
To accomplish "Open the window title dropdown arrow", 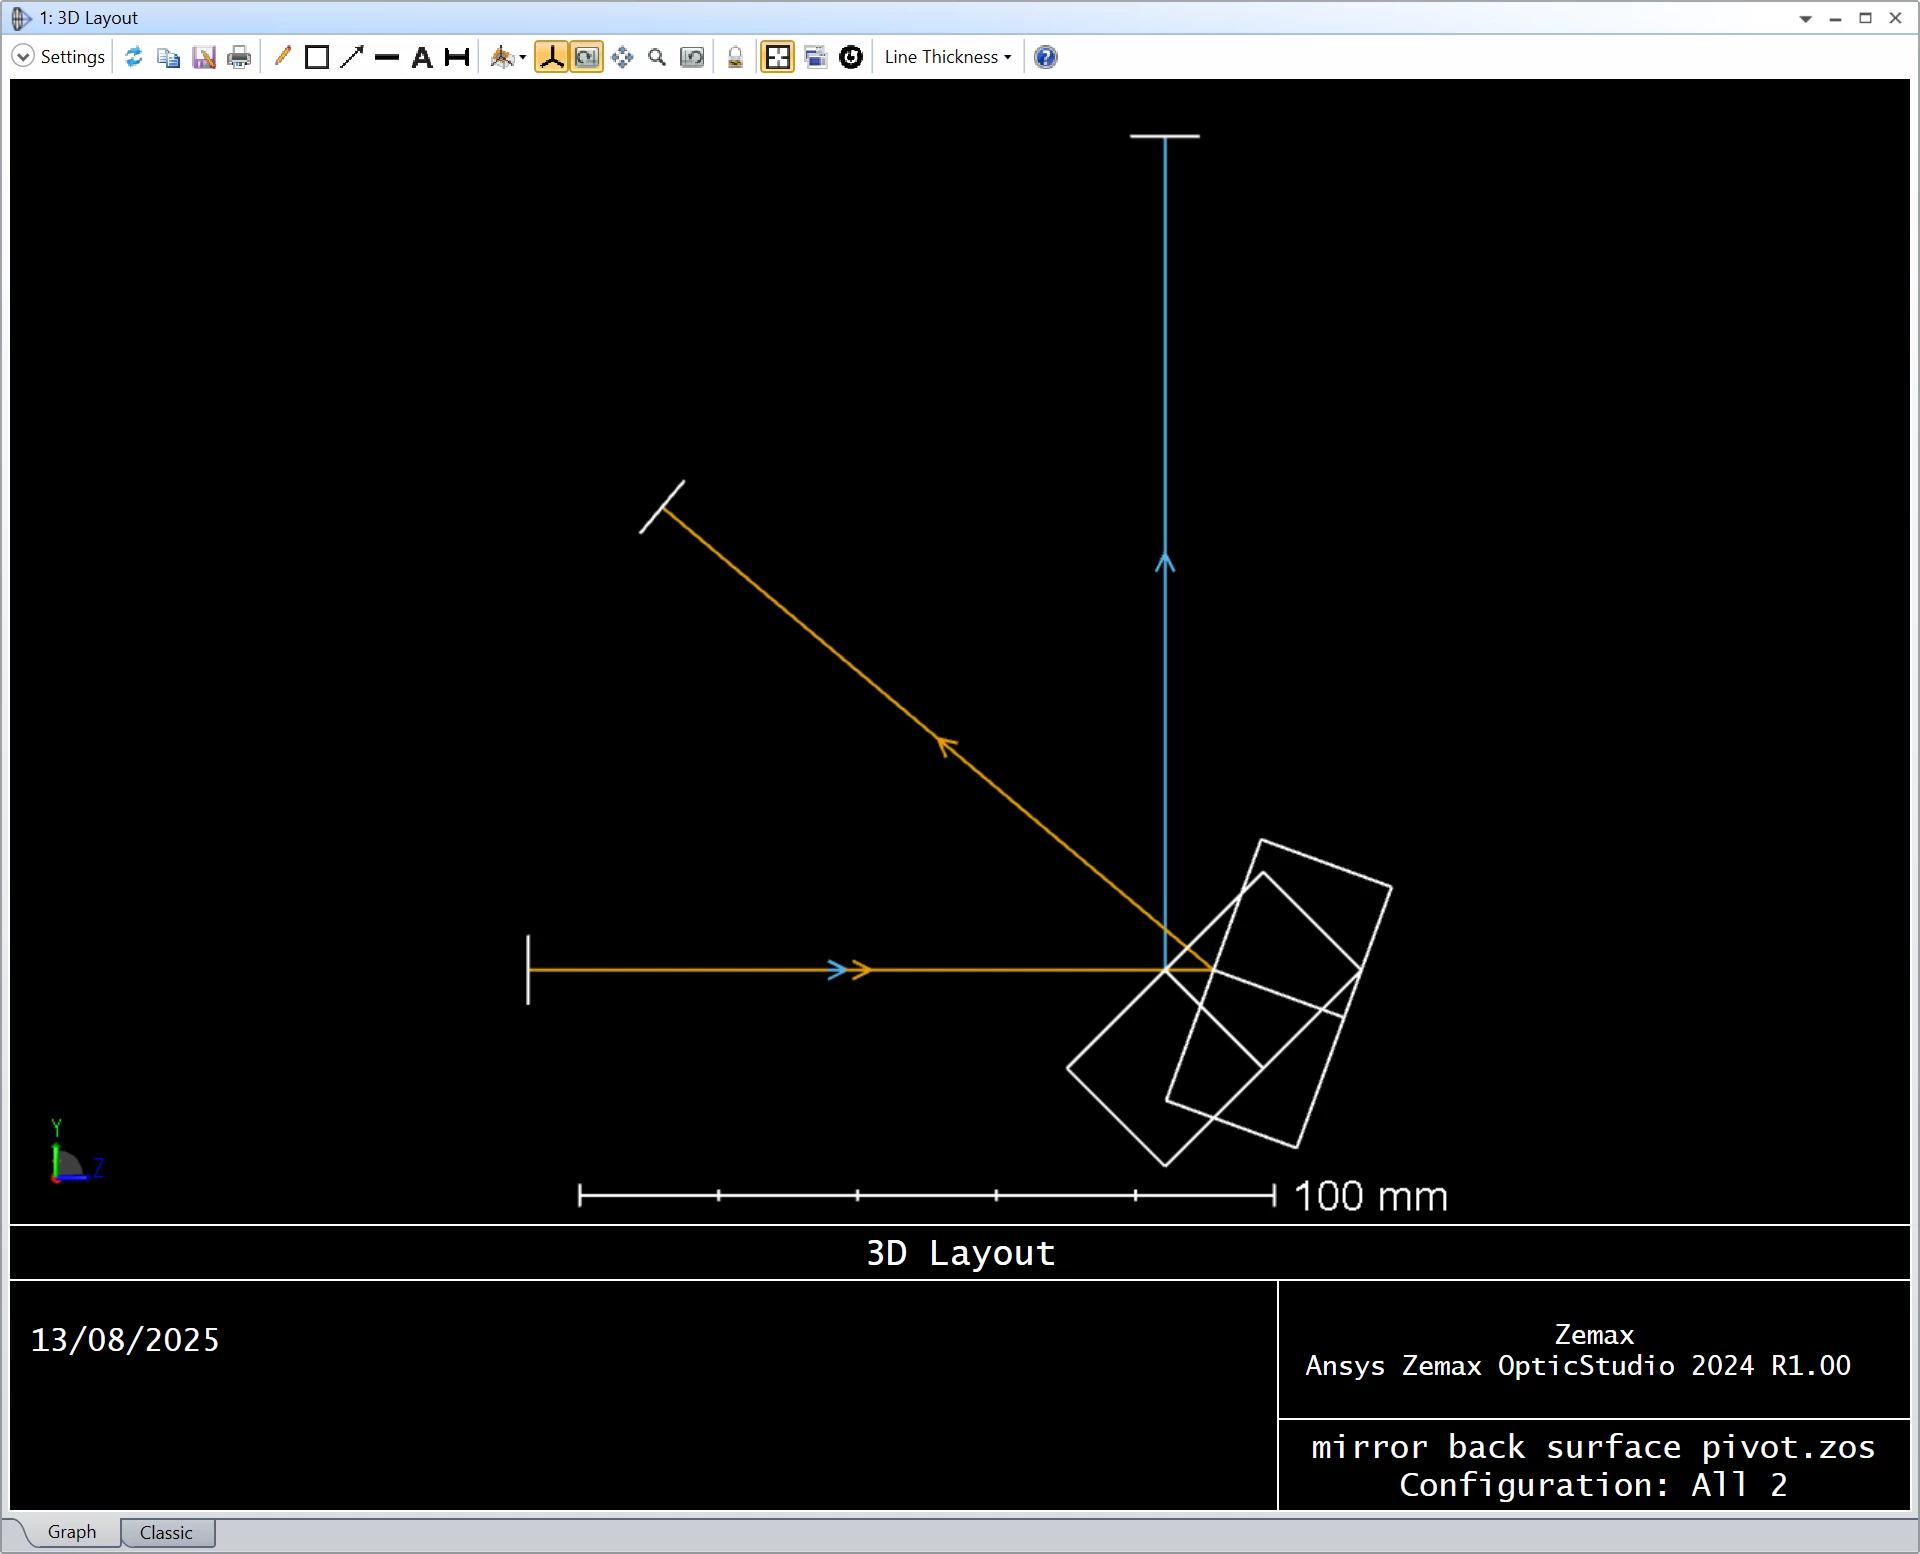I will click(x=1805, y=18).
